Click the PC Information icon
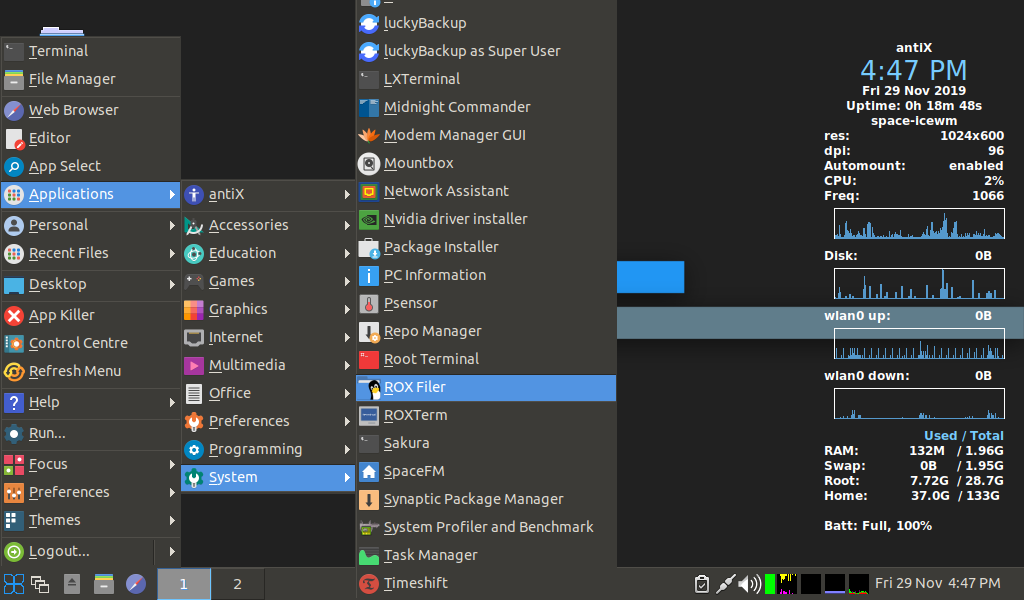This screenshot has height=600, width=1024. 369,276
